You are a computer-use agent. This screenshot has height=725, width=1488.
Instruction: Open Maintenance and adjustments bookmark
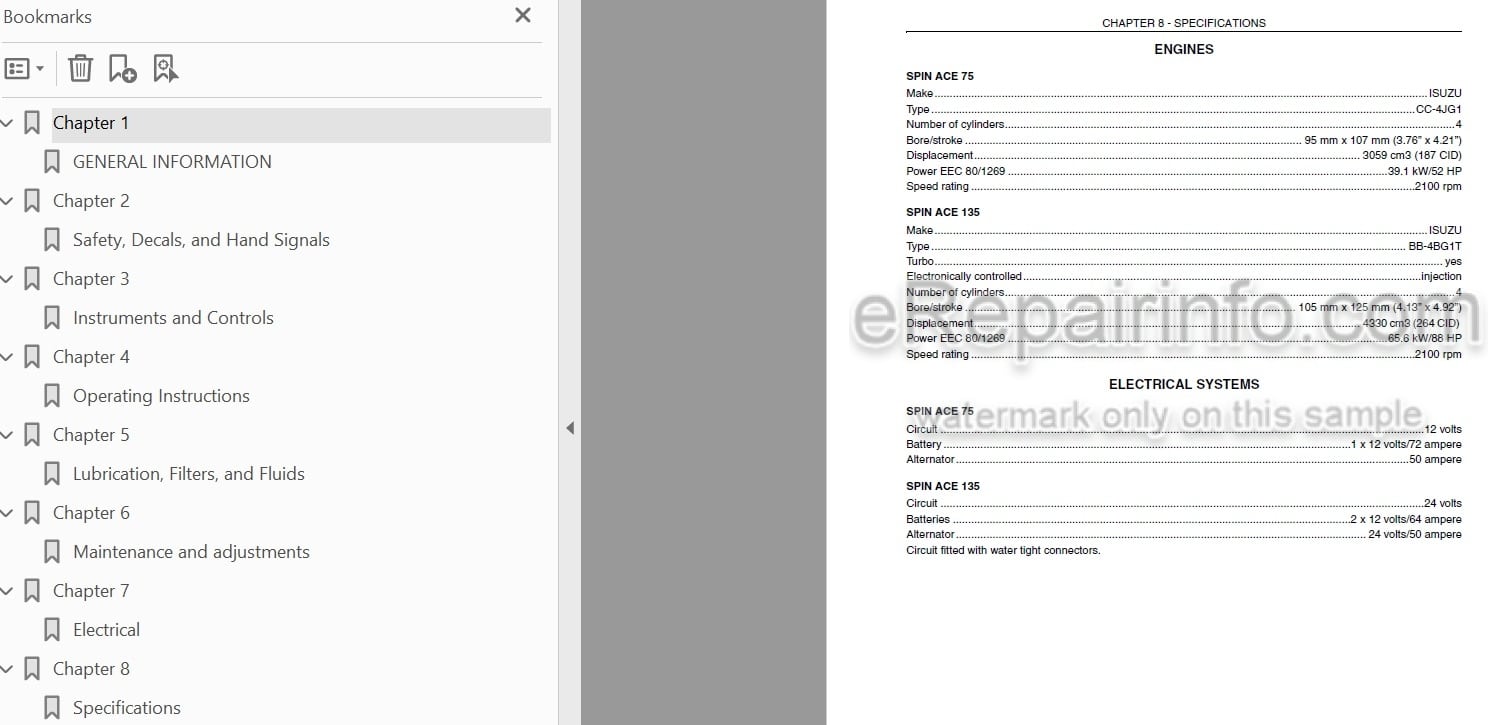pyautogui.click(x=191, y=552)
